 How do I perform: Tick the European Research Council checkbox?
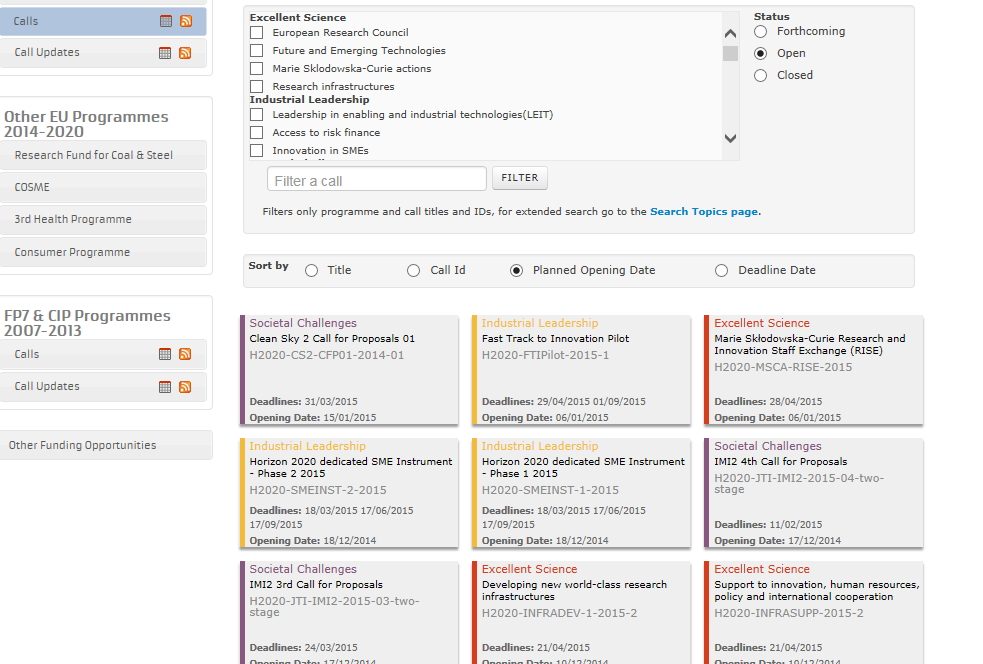(x=256, y=33)
